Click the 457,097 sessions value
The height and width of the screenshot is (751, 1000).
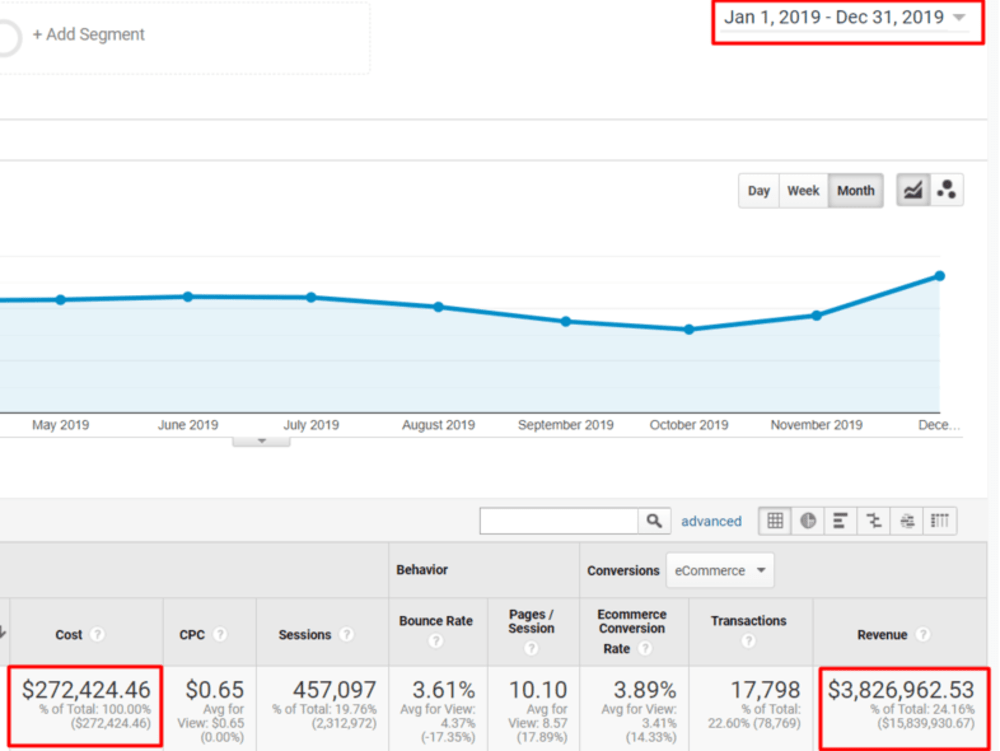click(x=334, y=690)
